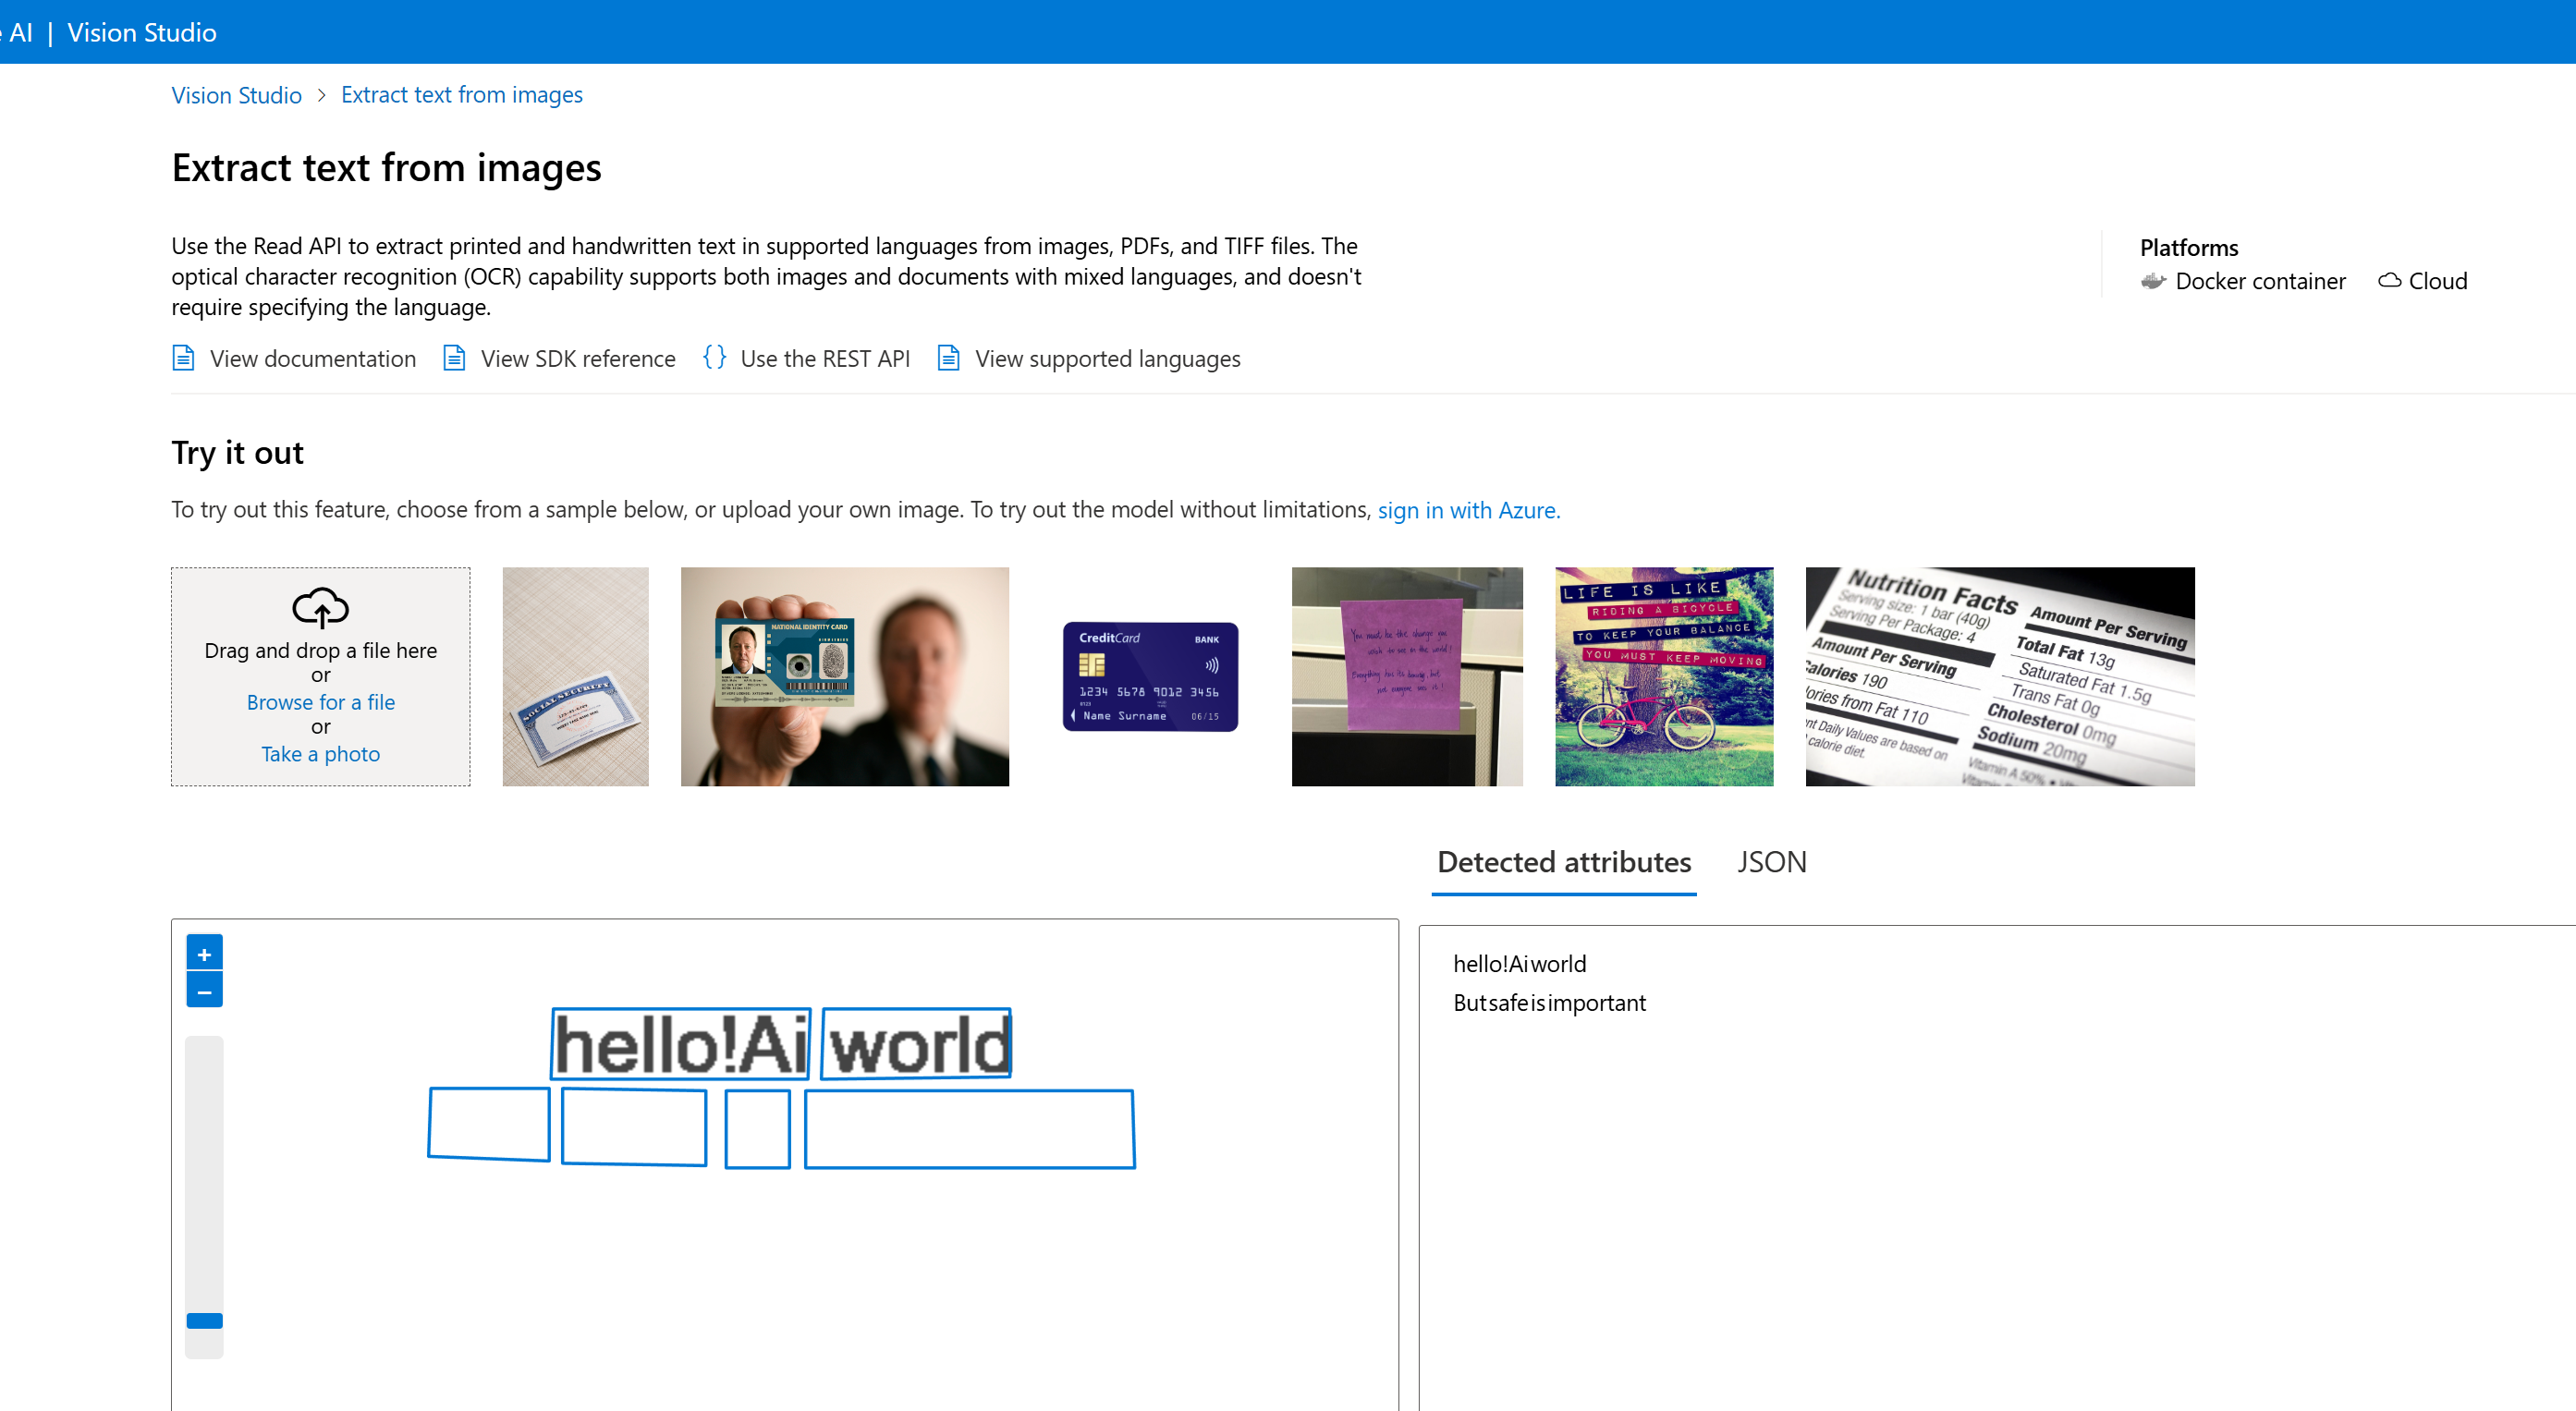Click the zoom slider handle
Image resolution: width=2576 pixels, height=1411 pixels.
pyautogui.click(x=204, y=1320)
